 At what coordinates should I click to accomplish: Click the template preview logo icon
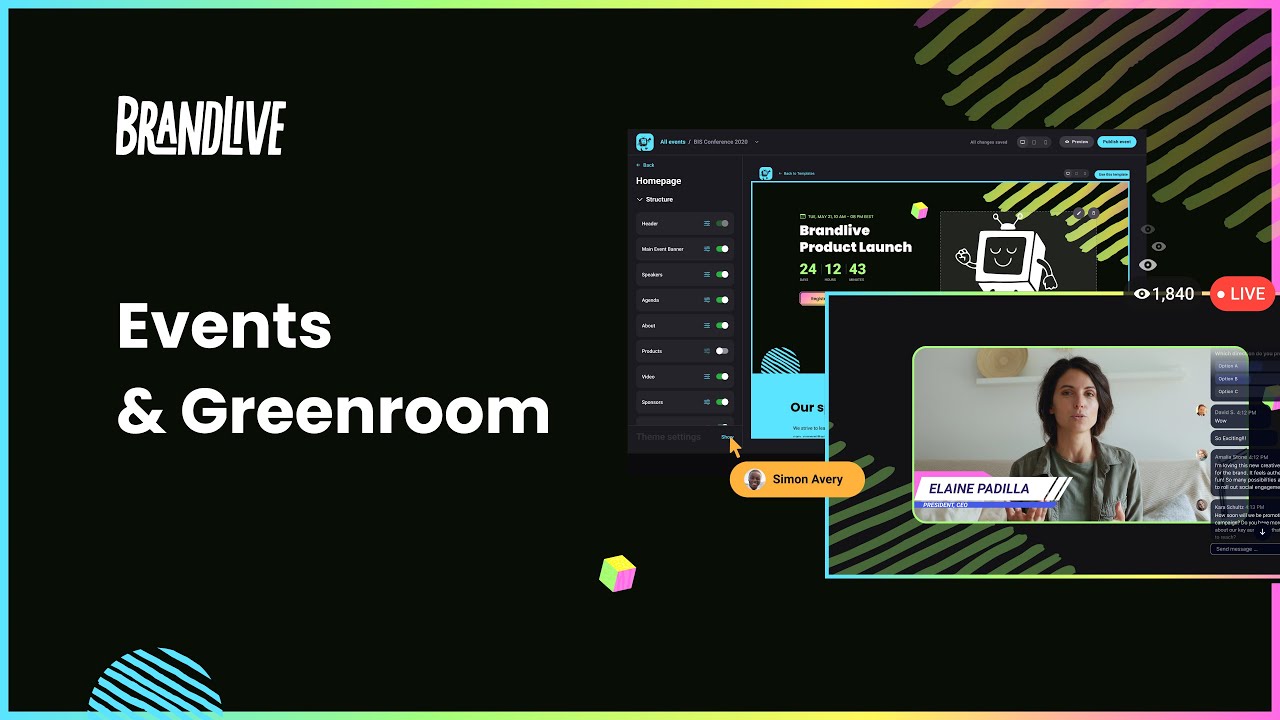766,174
